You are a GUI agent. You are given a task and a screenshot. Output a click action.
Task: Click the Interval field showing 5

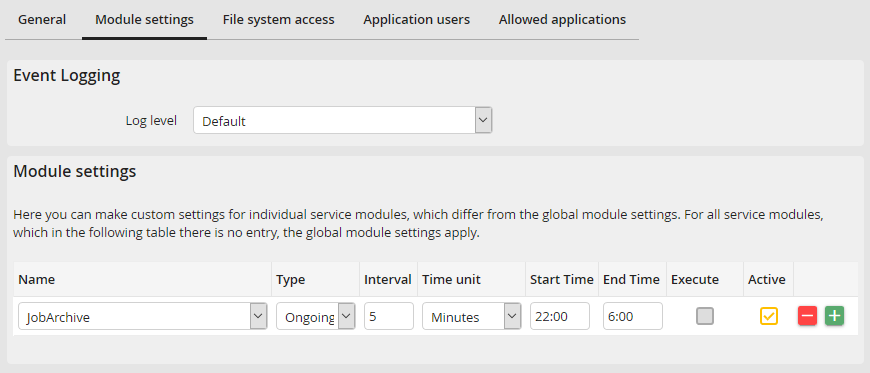(x=389, y=316)
